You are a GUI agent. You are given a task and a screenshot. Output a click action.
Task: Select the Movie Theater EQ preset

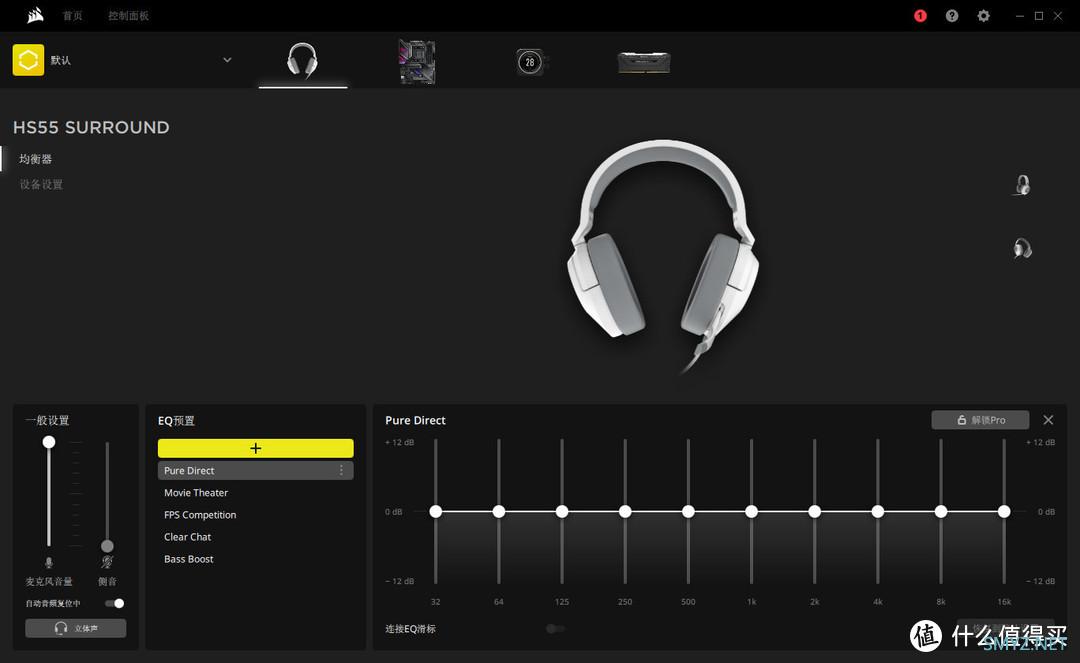196,493
